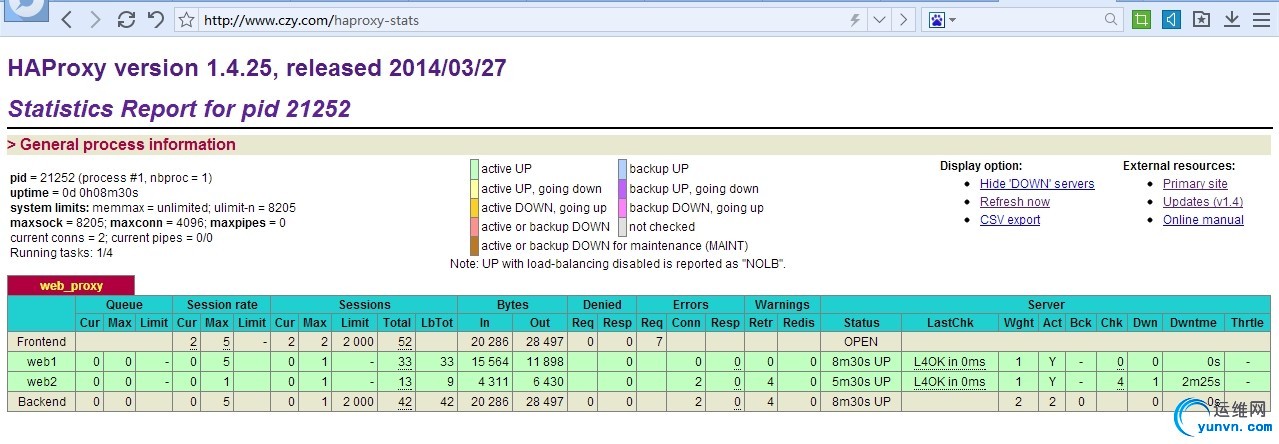Click the Warnings column group header
Viewport: 1279px width, 444px height.
(782, 305)
